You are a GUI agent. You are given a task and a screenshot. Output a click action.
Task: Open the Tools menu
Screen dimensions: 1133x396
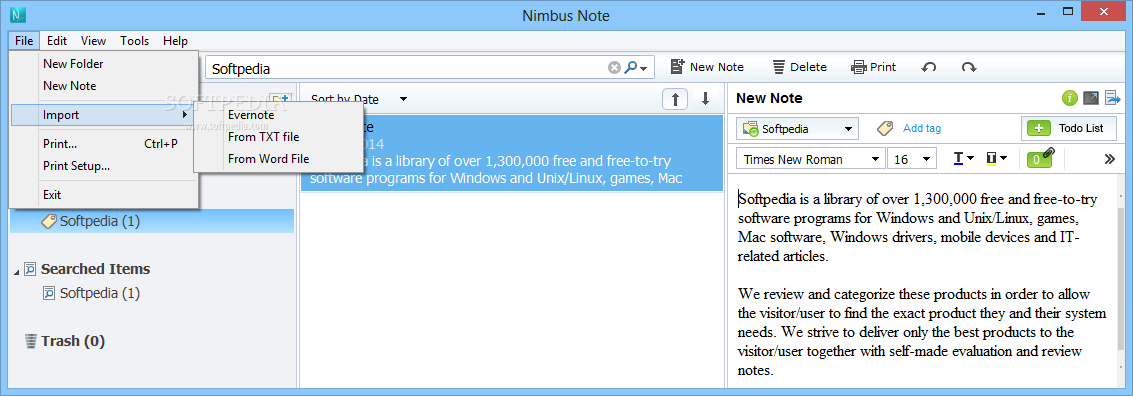(x=134, y=41)
